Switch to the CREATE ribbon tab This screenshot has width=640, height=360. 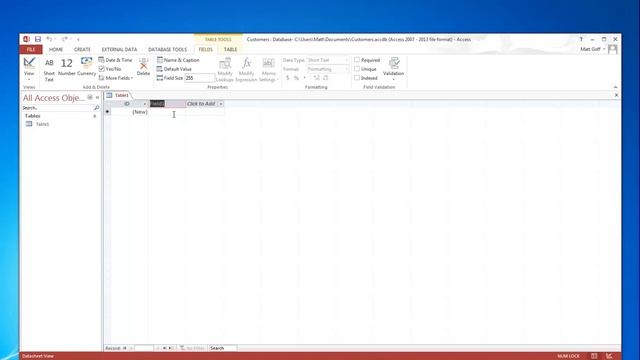82,49
